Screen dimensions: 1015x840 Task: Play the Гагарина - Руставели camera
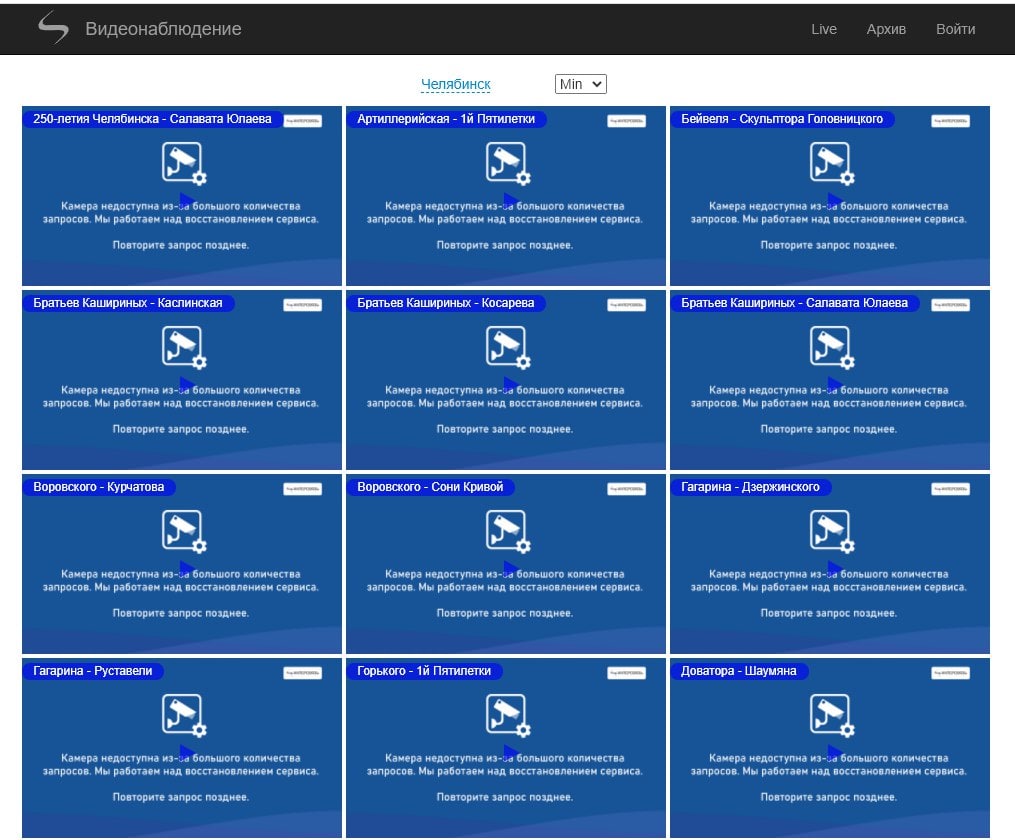pos(187,751)
